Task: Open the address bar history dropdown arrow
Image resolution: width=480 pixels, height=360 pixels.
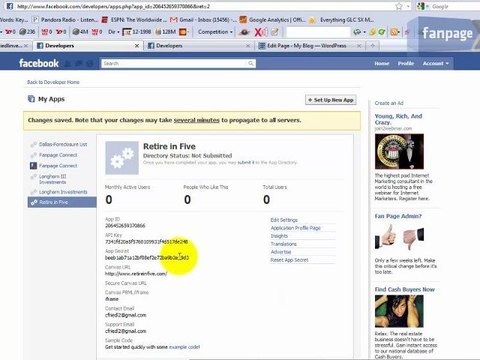Action: click(408, 6)
